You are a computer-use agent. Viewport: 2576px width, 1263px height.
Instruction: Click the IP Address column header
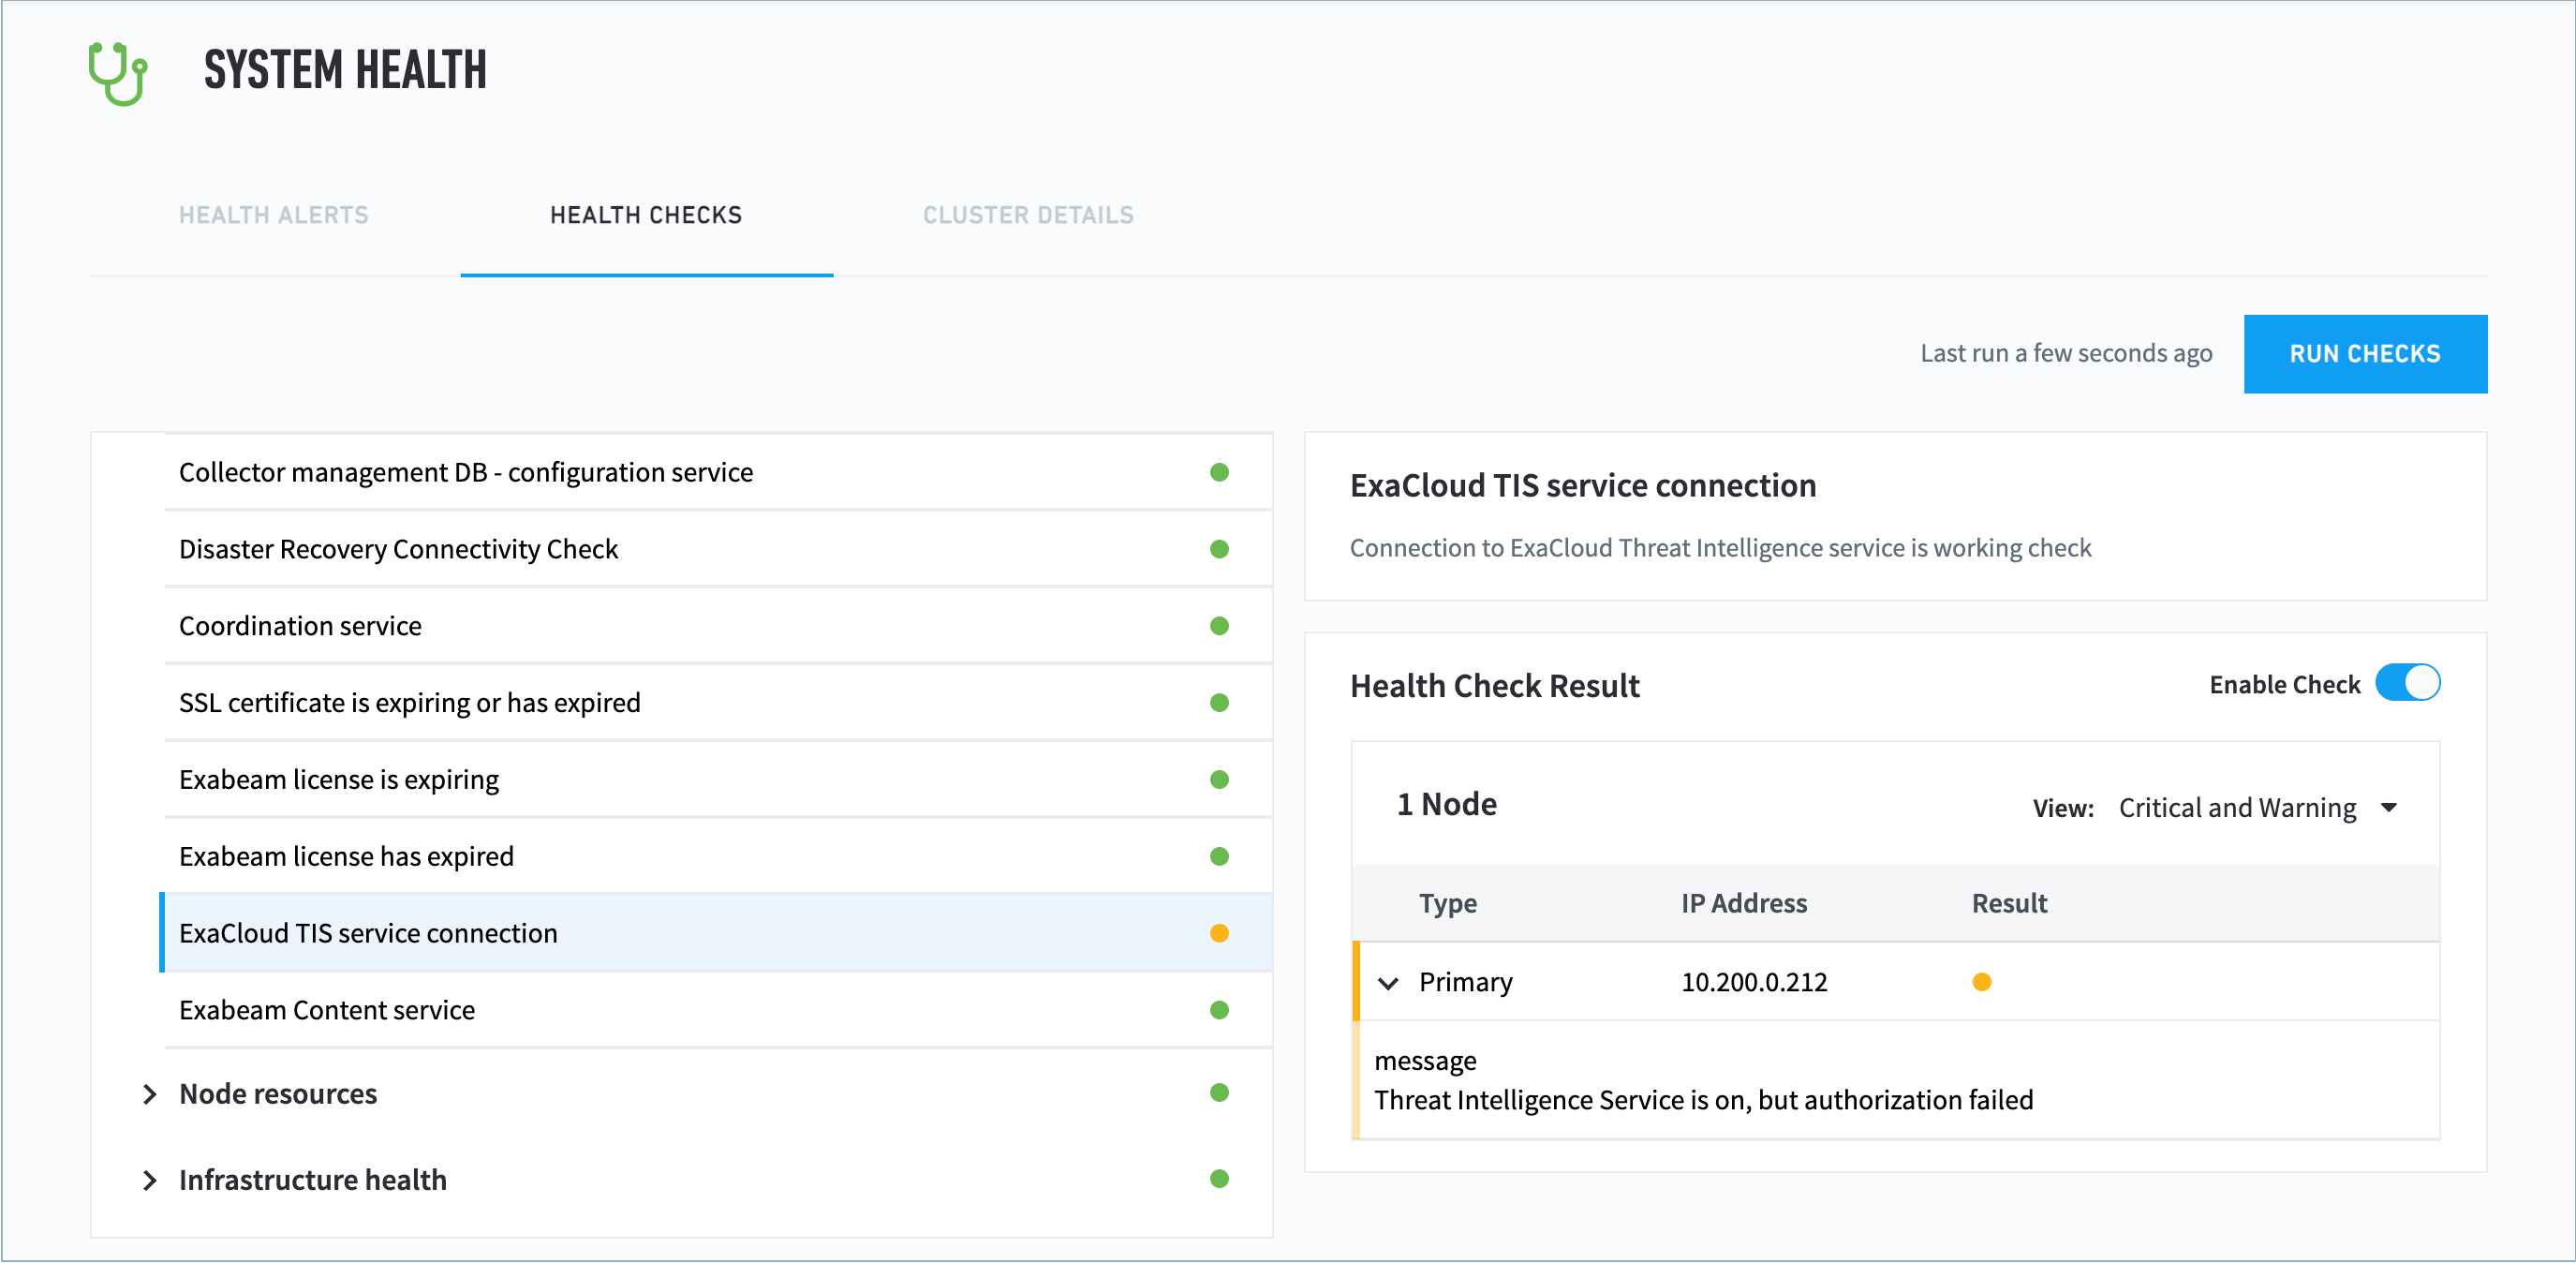1743,903
